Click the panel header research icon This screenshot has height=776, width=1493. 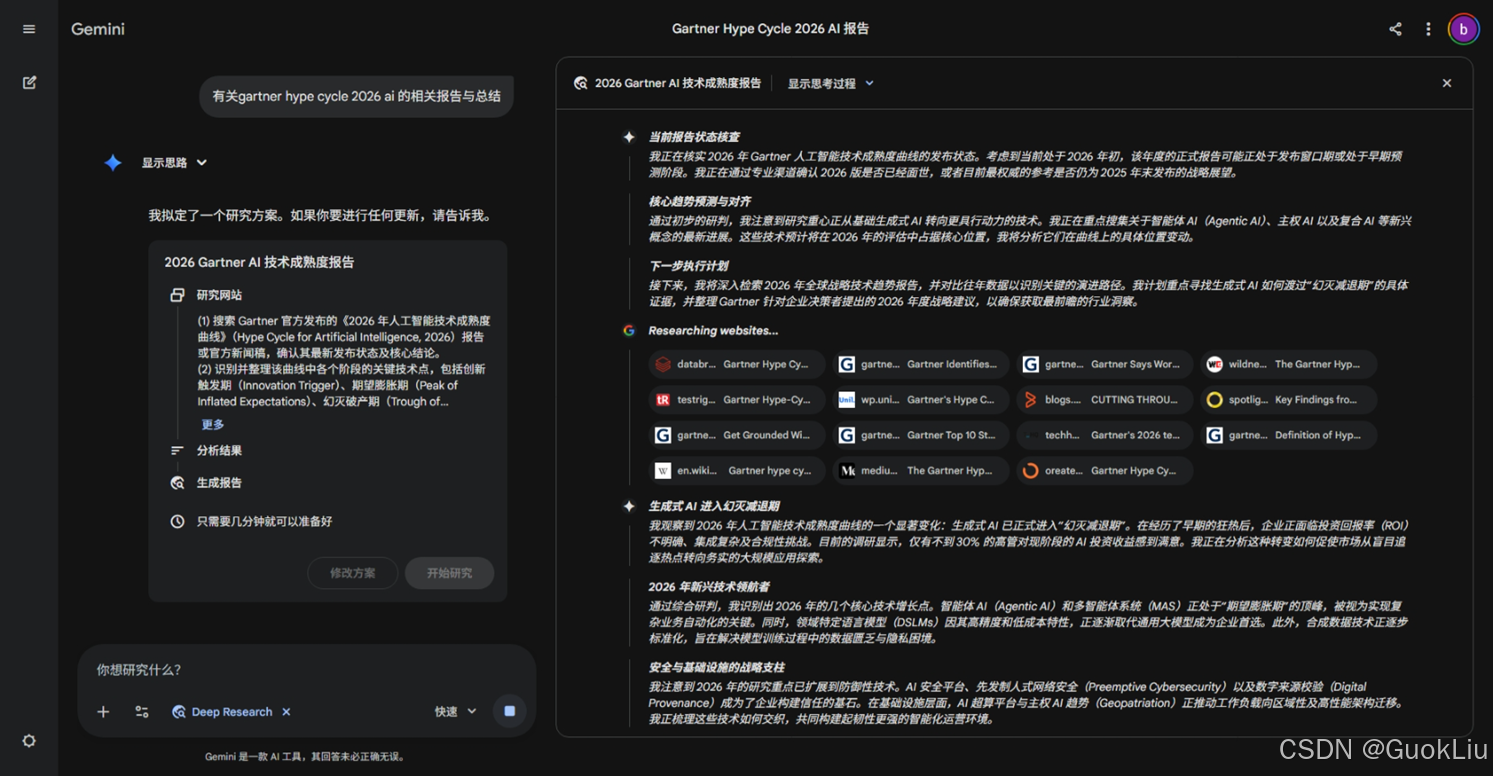tap(580, 83)
